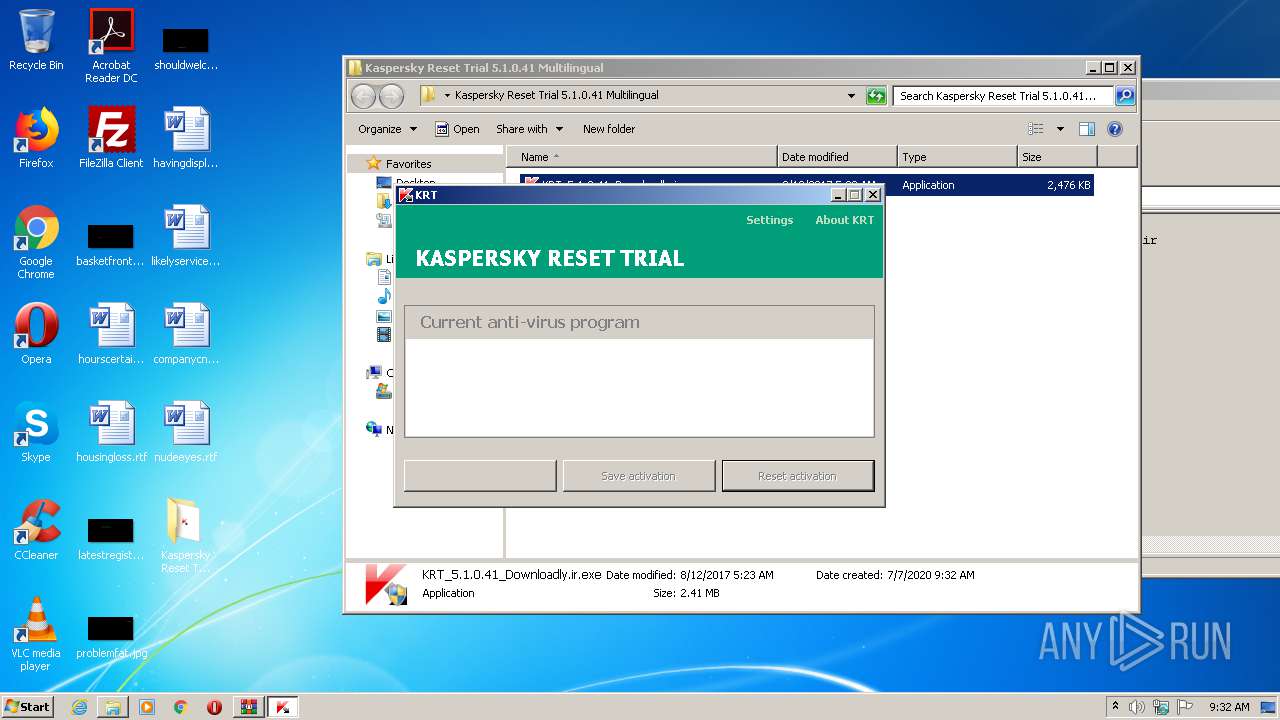Open breadcrumb arrow before folder name
The image size is (1280, 720).
coord(447,96)
